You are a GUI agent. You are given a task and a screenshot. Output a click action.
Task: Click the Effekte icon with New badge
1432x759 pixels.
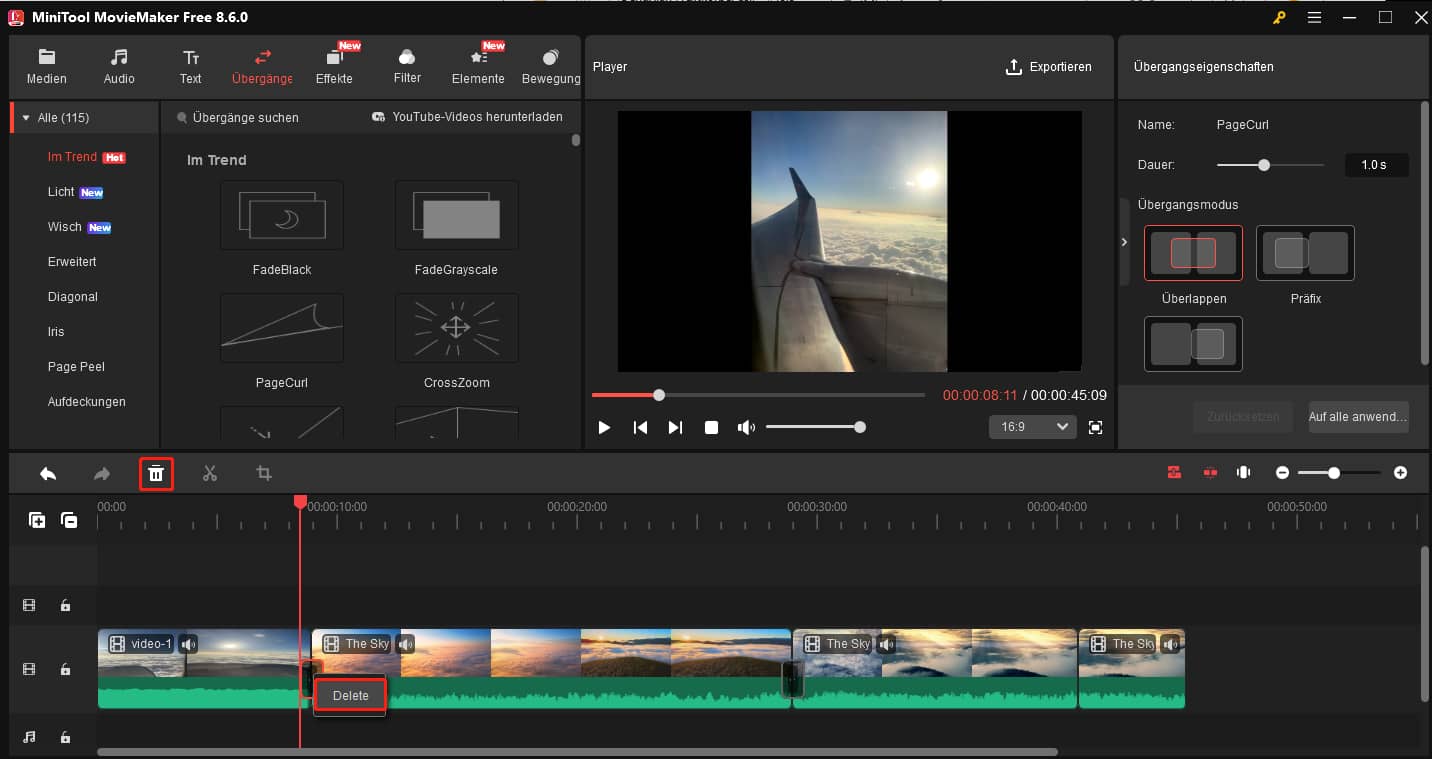point(335,65)
